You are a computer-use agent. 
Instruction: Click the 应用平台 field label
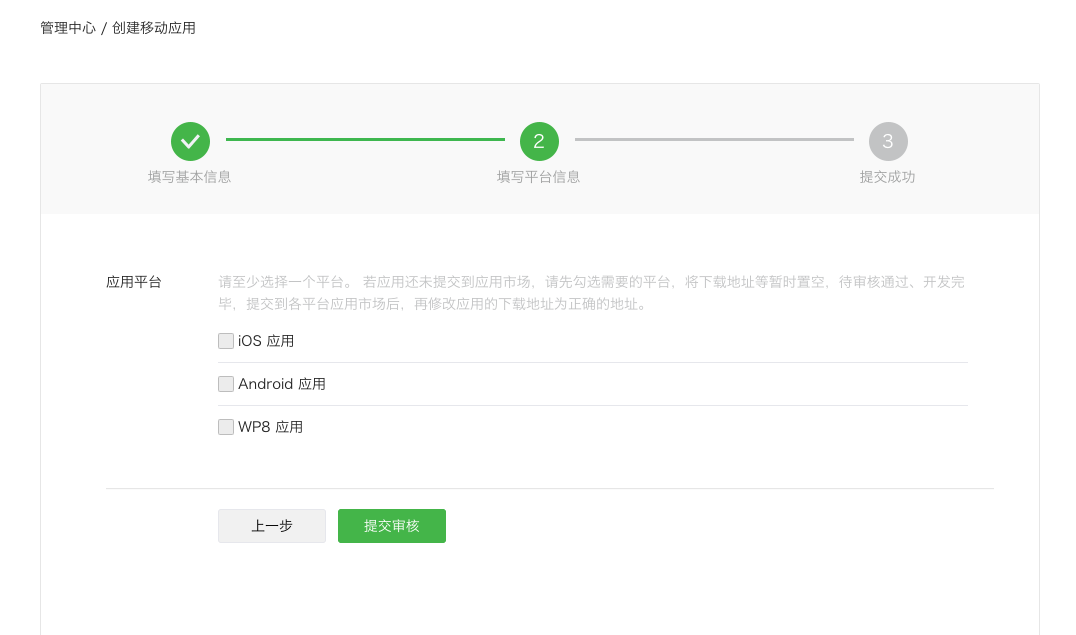click(134, 281)
